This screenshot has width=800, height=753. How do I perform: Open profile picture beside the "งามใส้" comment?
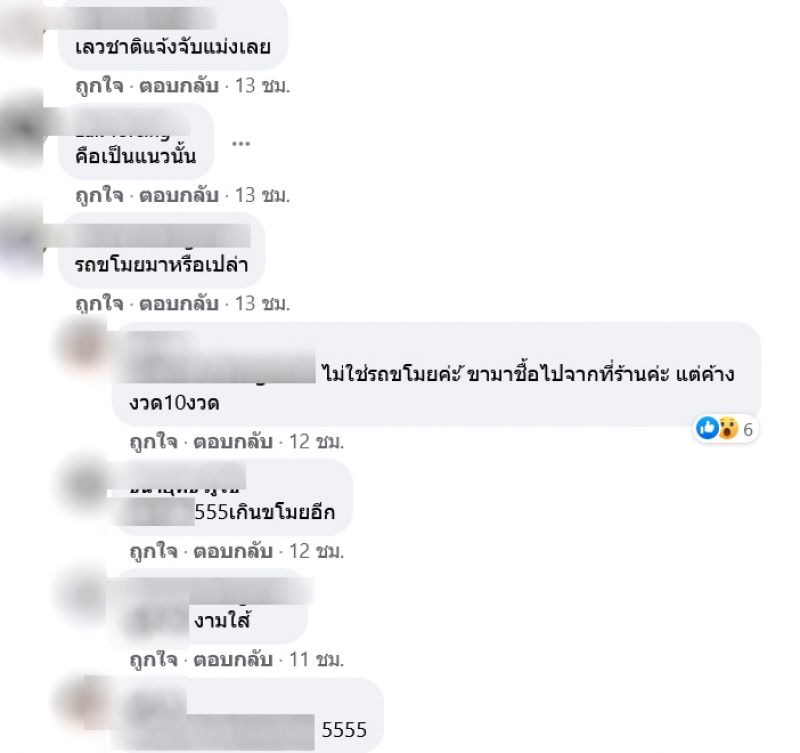pos(82,594)
